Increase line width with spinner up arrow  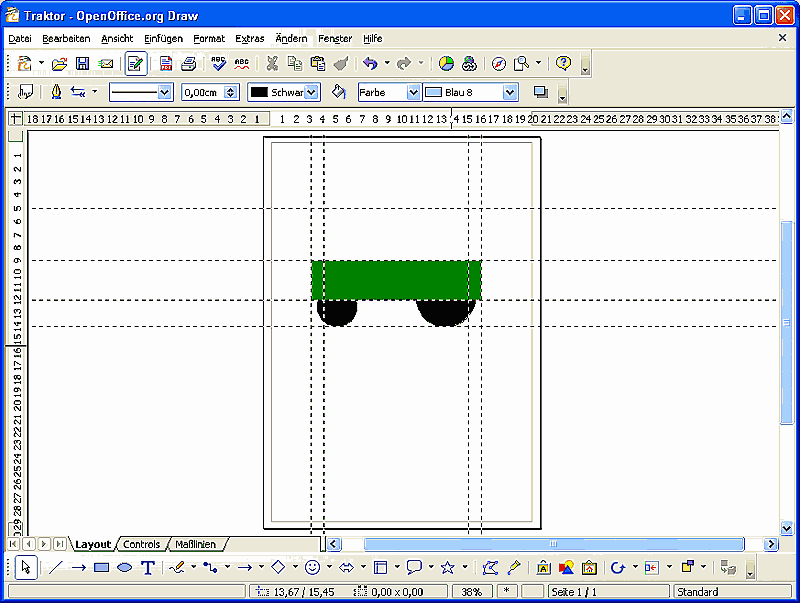point(232,88)
